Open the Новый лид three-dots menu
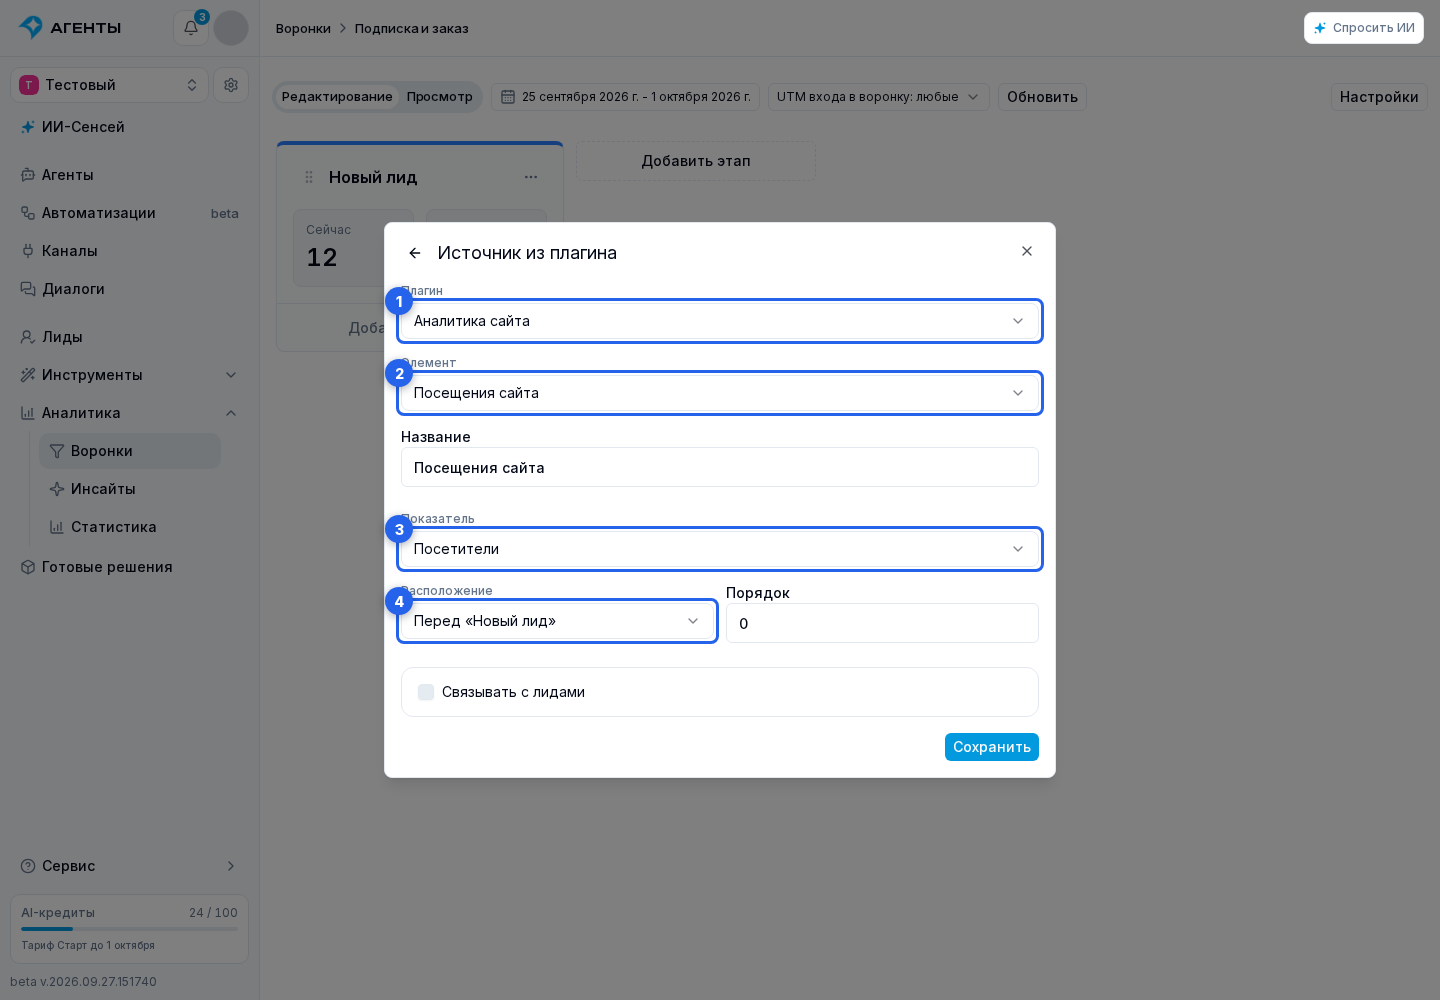This screenshot has height=1000, width=1440. pos(531,177)
